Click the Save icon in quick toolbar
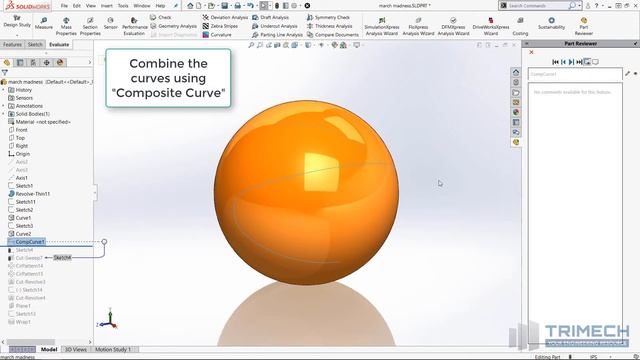 coord(224,6)
